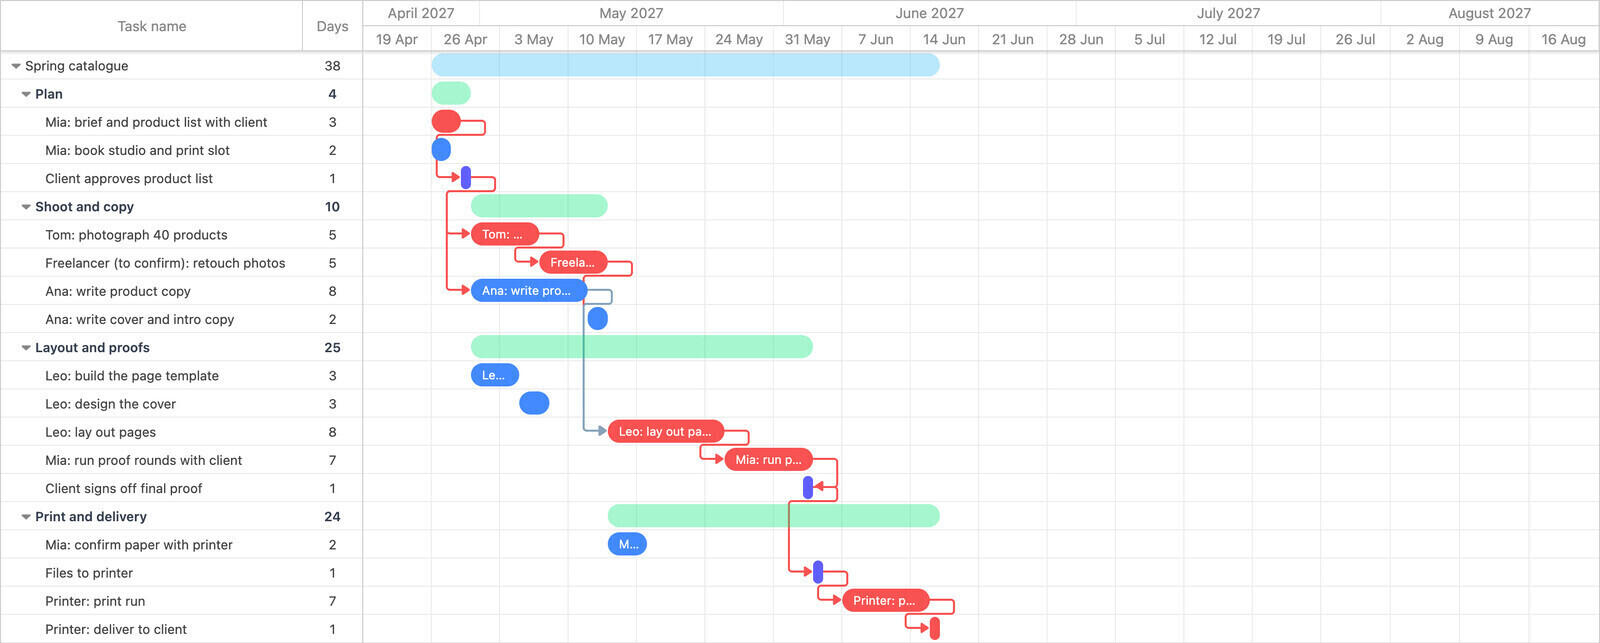Select the Spring catalogue summary bar
Viewport: 1600px width, 643px height.
click(x=686, y=65)
